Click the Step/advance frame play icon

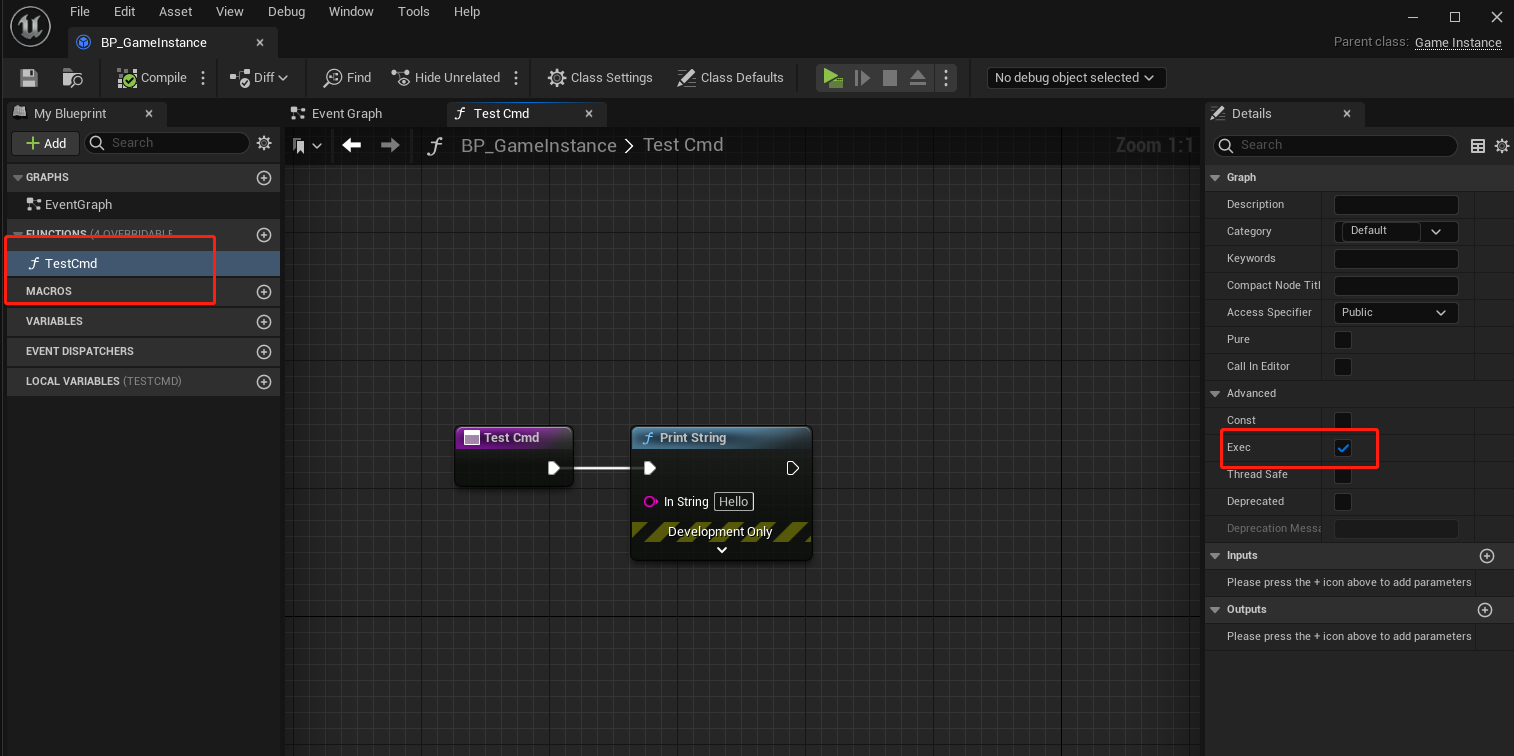pos(862,78)
